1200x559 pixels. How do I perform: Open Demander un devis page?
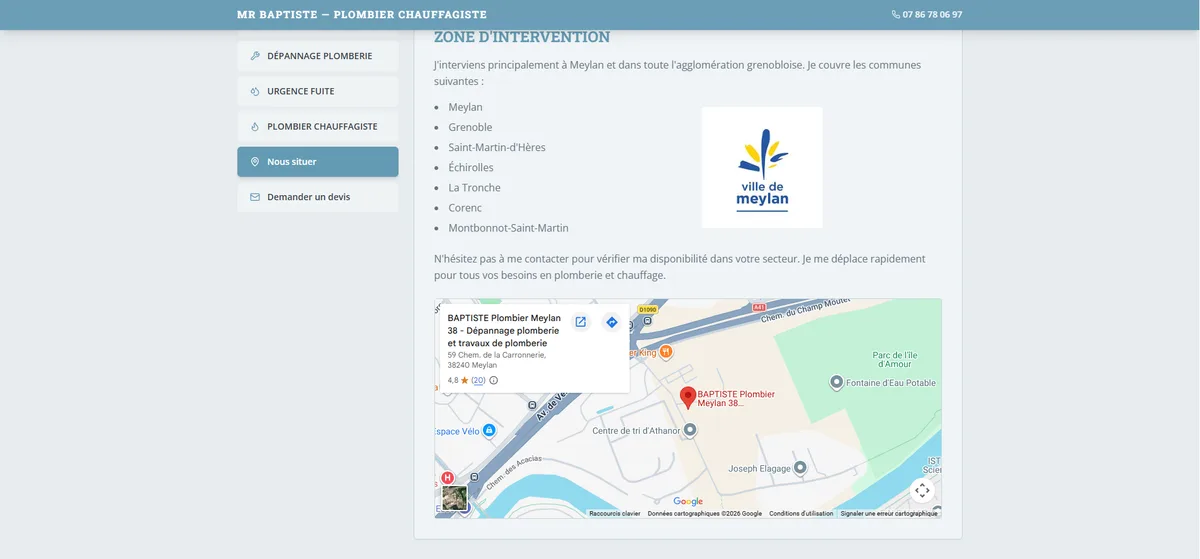click(x=318, y=197)
